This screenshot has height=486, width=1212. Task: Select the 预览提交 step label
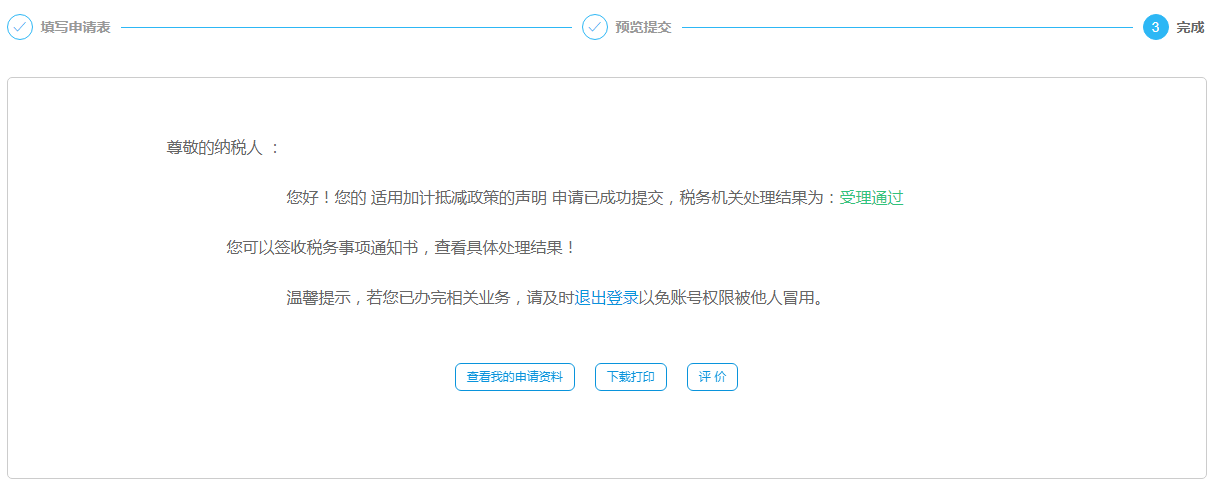pos(643,28)
